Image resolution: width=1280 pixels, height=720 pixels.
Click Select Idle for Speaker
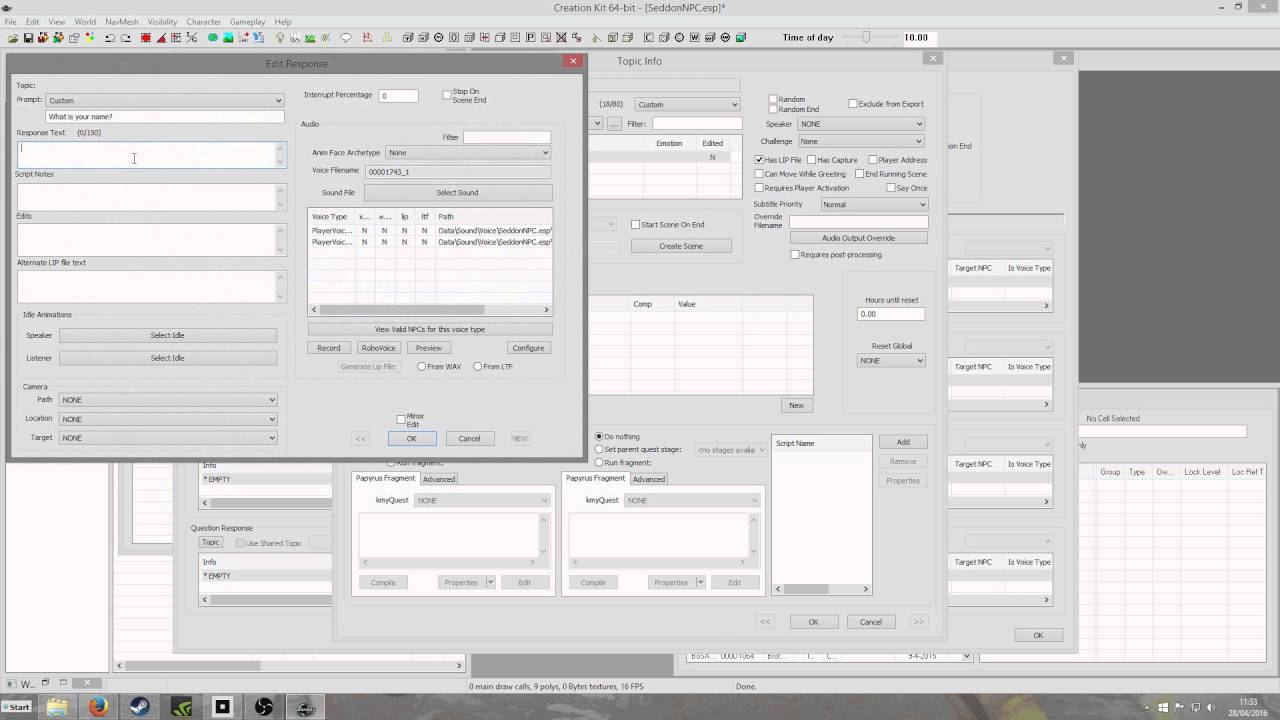coord(167,335)
